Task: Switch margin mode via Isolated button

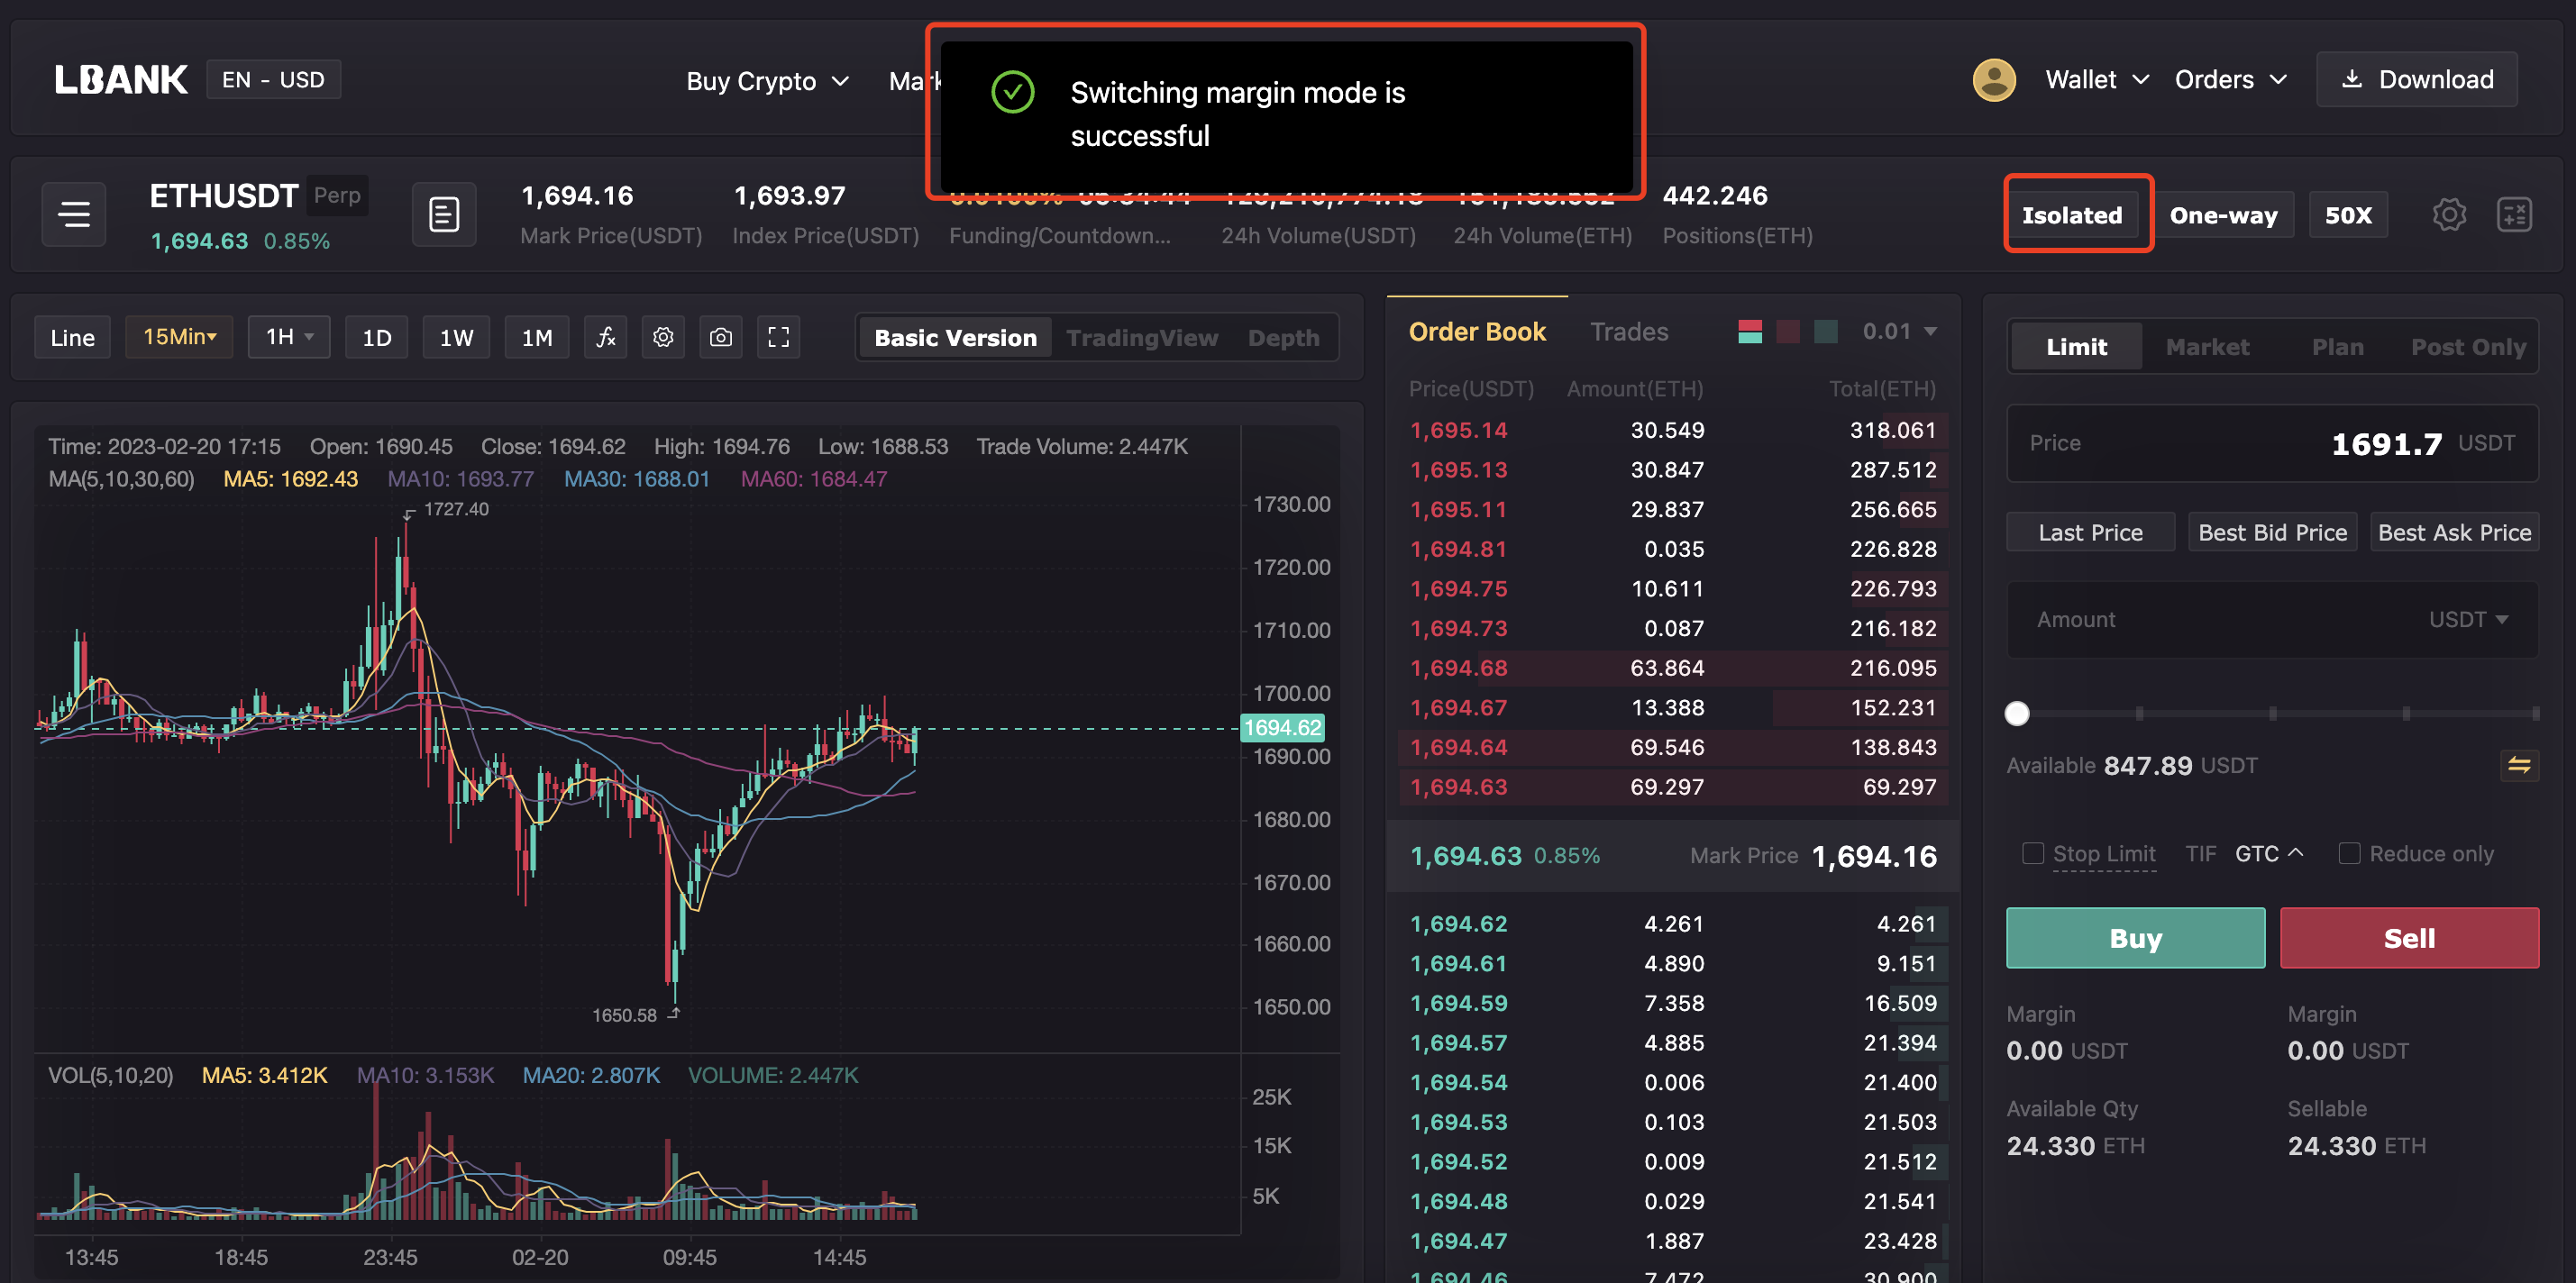Action: [x=2072, y=214]
